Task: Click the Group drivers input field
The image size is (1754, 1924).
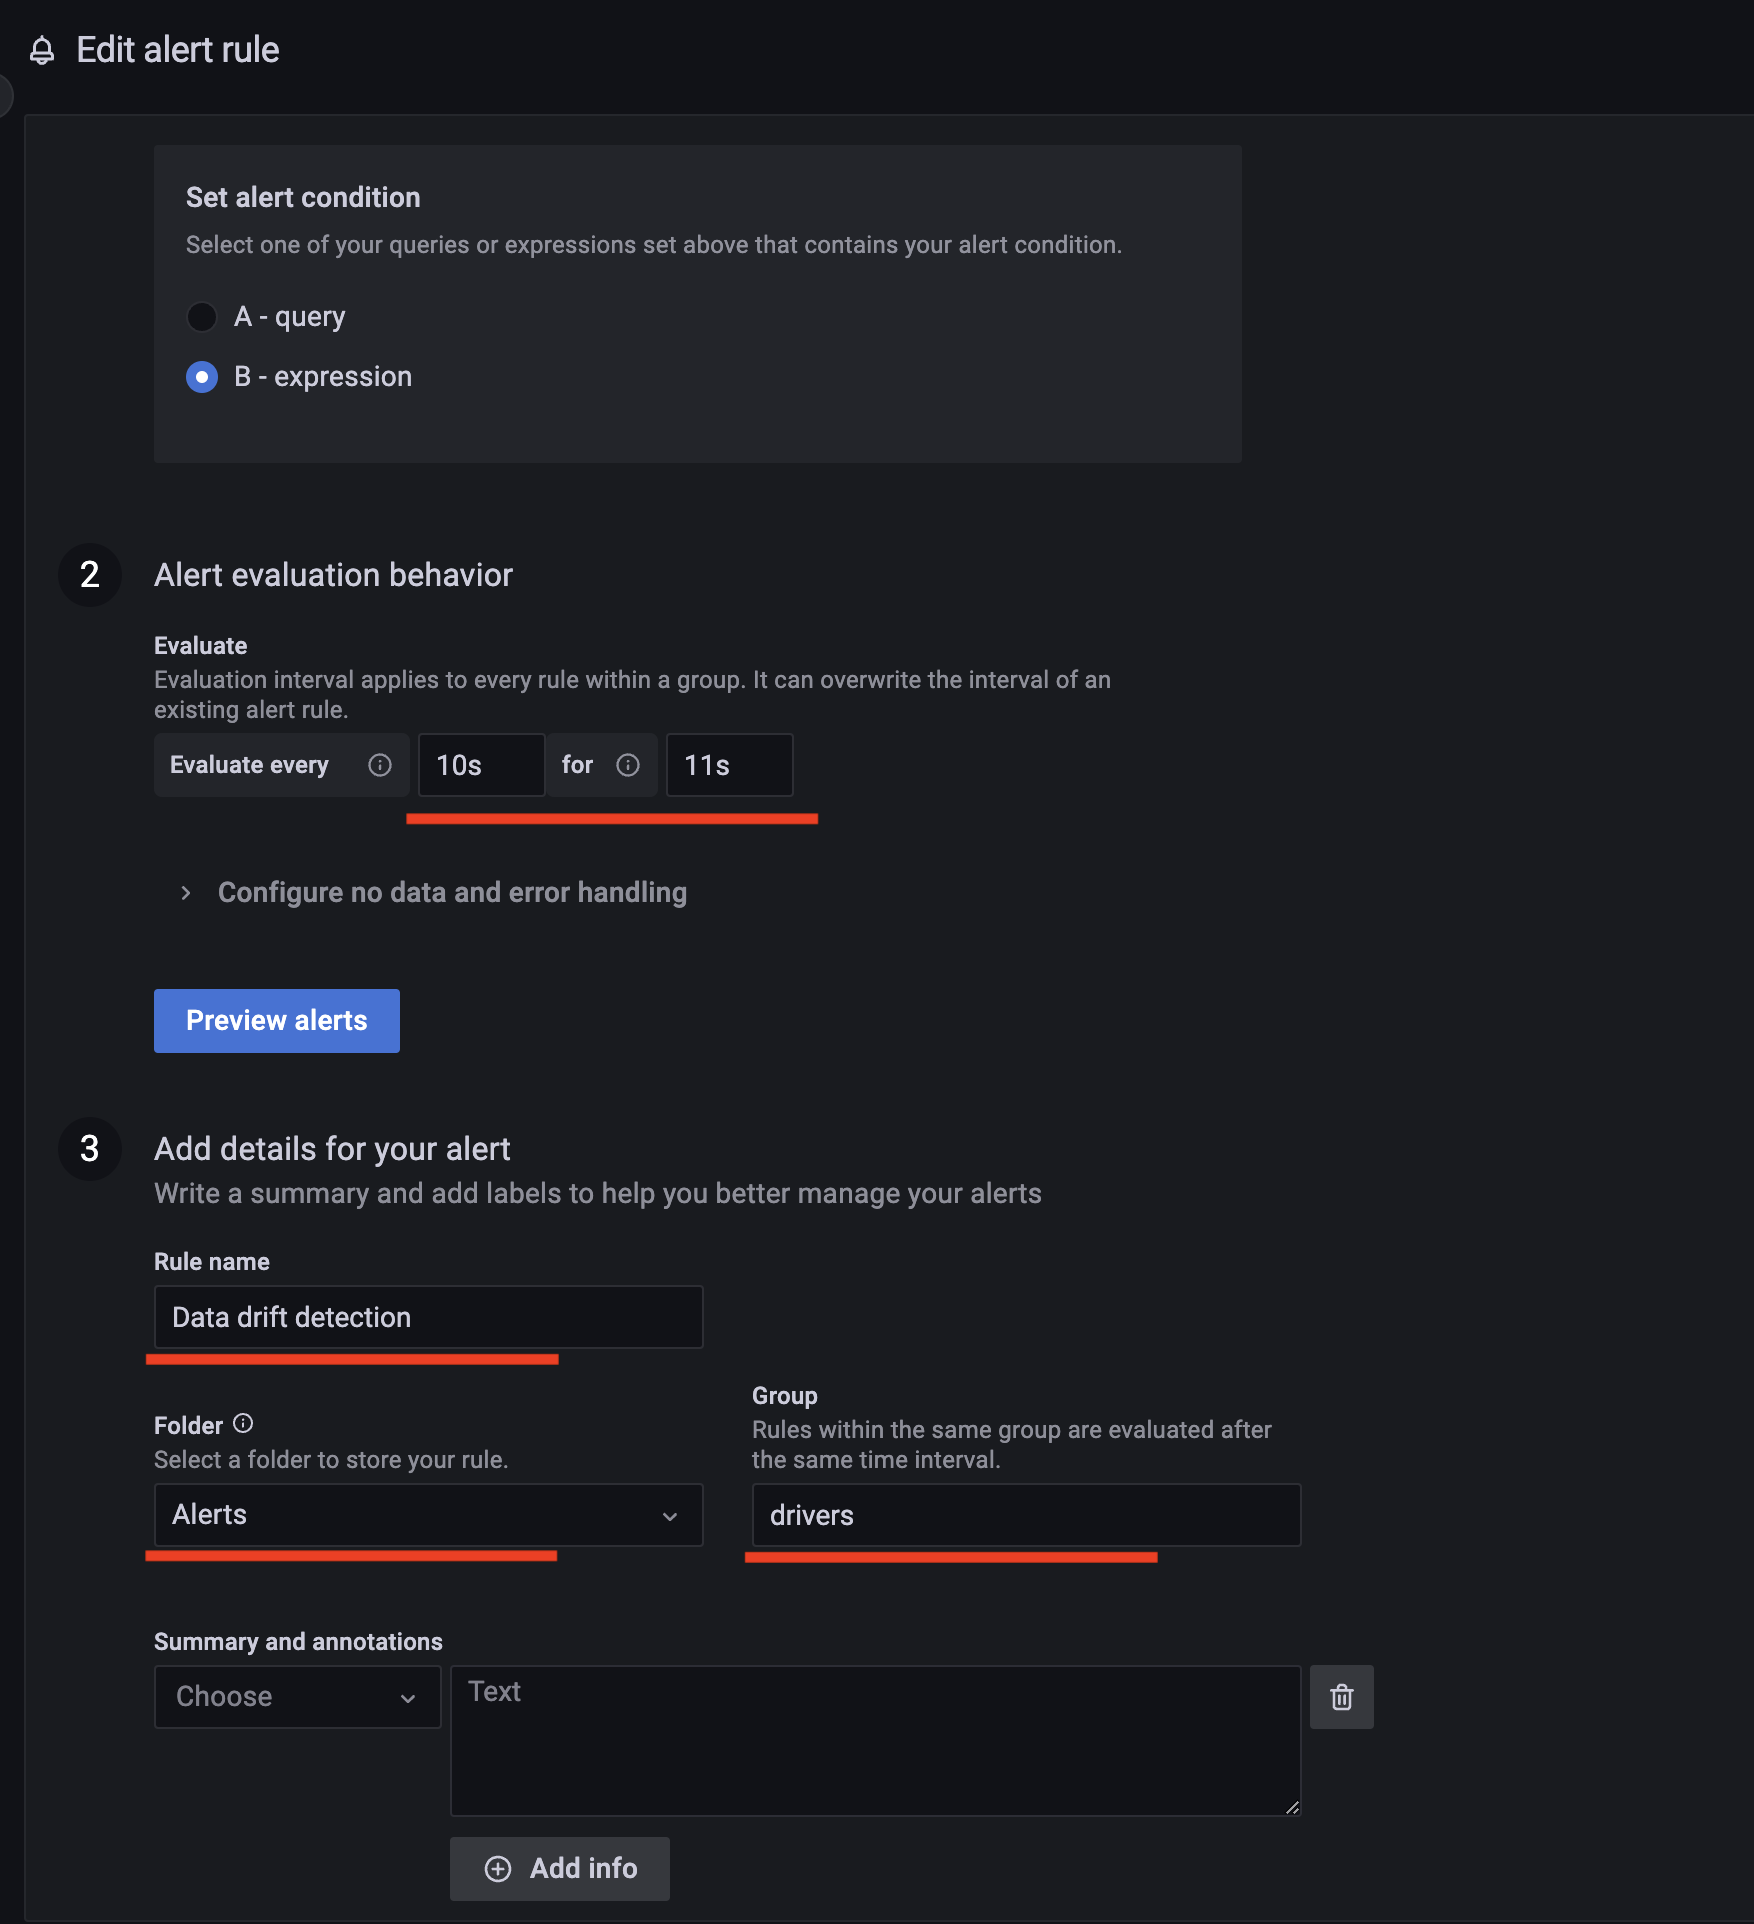Action: point(1027,1515)
